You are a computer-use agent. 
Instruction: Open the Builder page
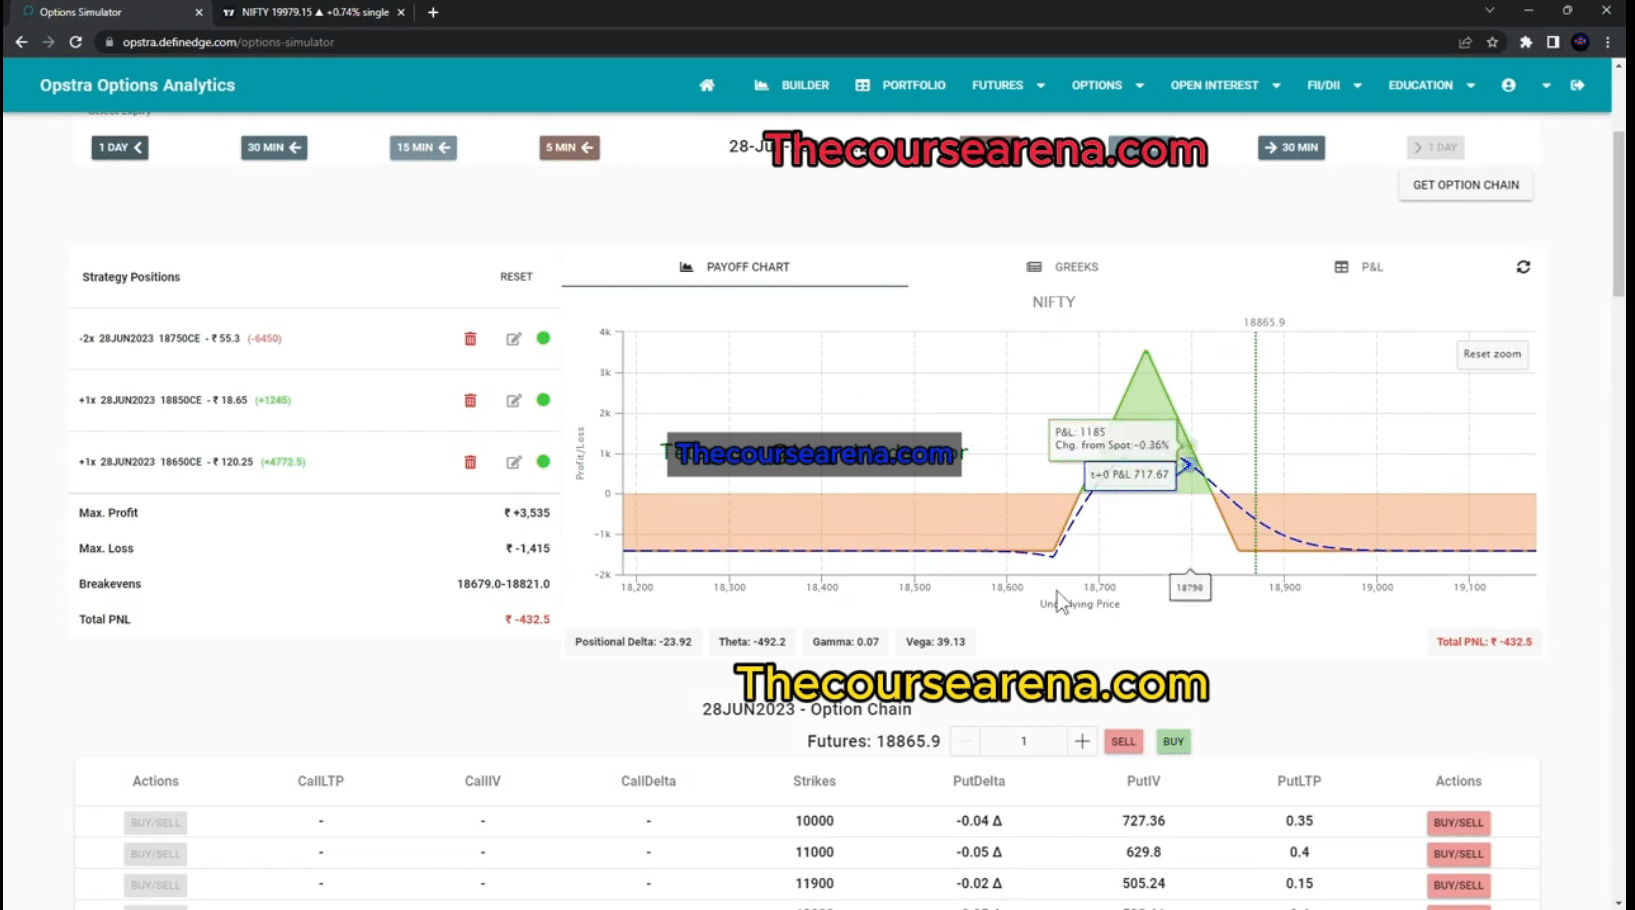791,85
